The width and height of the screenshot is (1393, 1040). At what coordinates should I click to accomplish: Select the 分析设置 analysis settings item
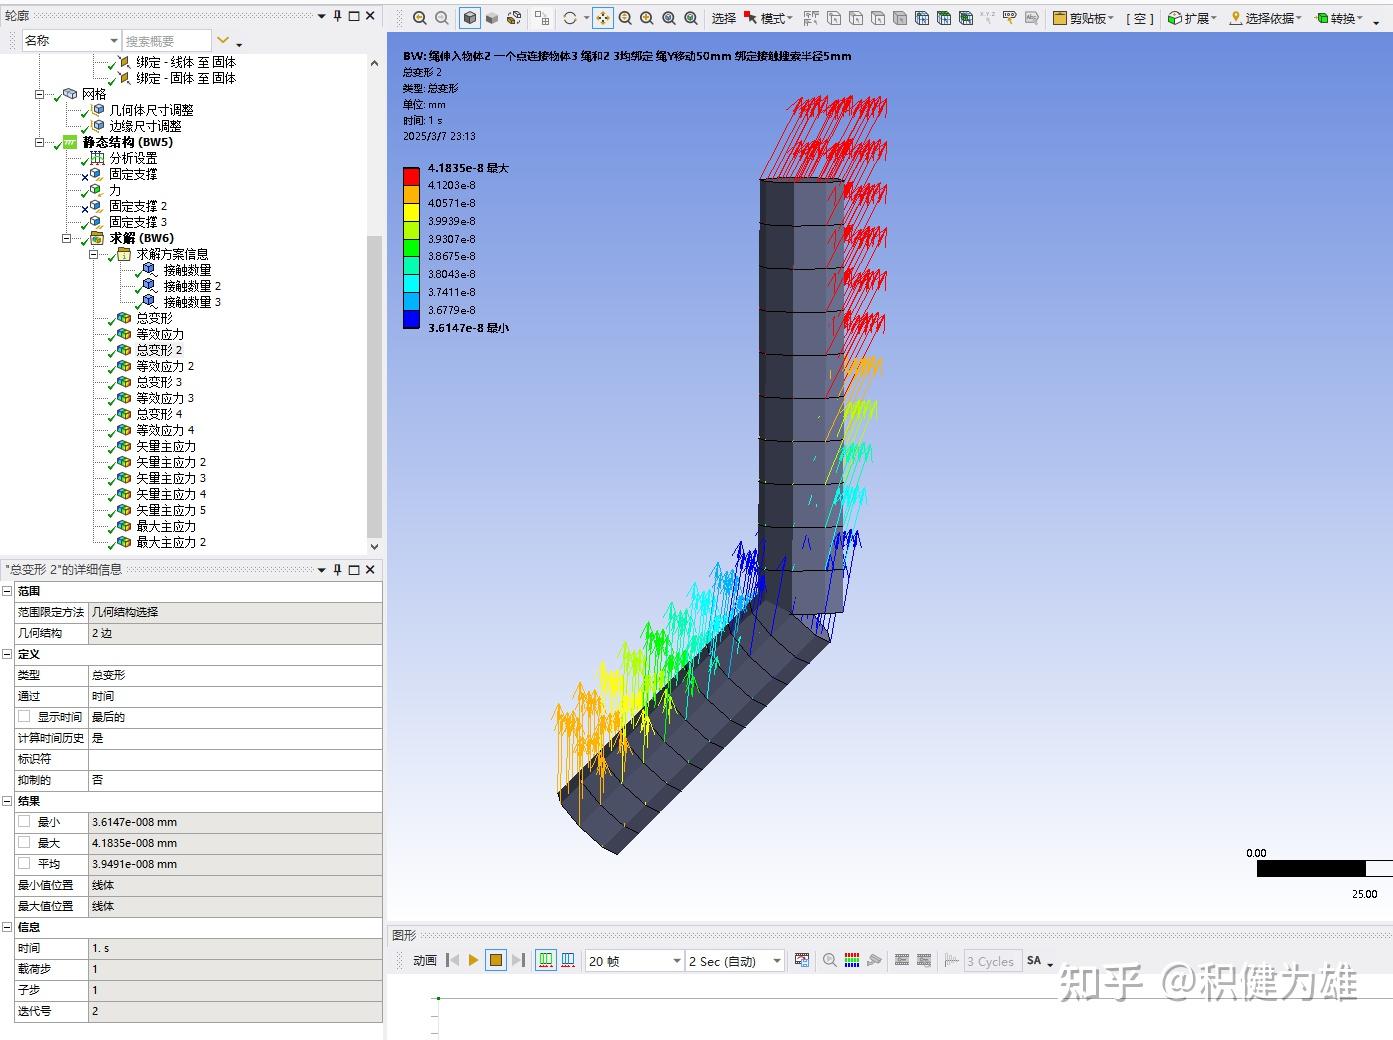133,158
